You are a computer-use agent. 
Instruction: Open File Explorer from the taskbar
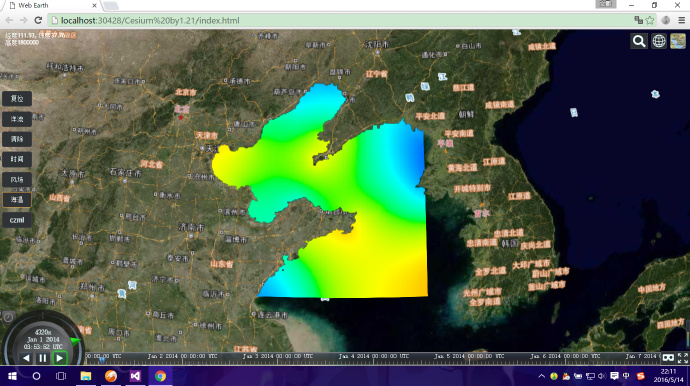[x=85, y=376]
